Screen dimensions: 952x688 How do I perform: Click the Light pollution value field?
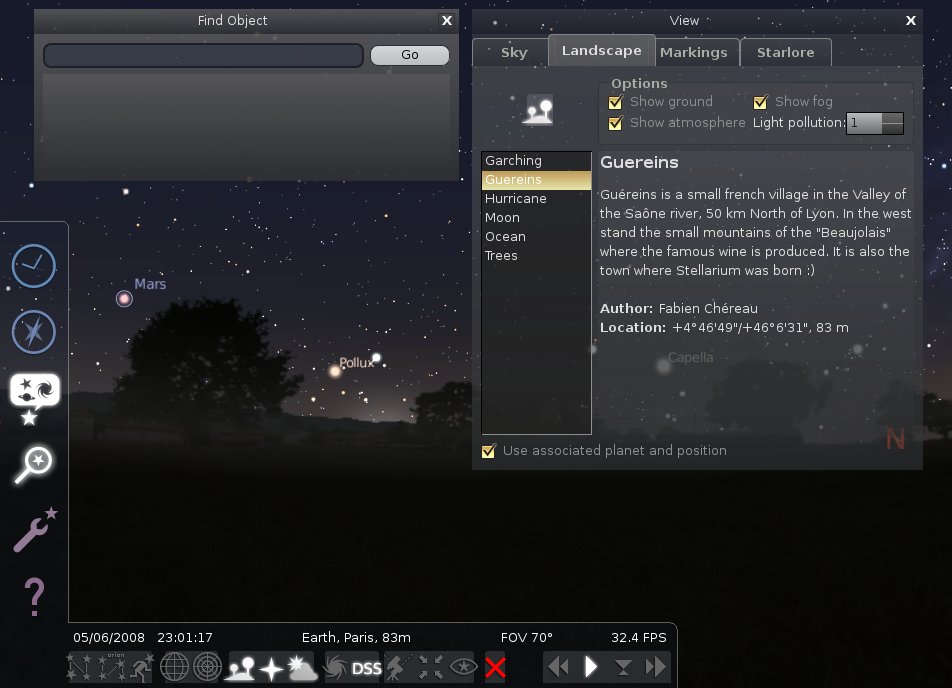coord(864,123)
